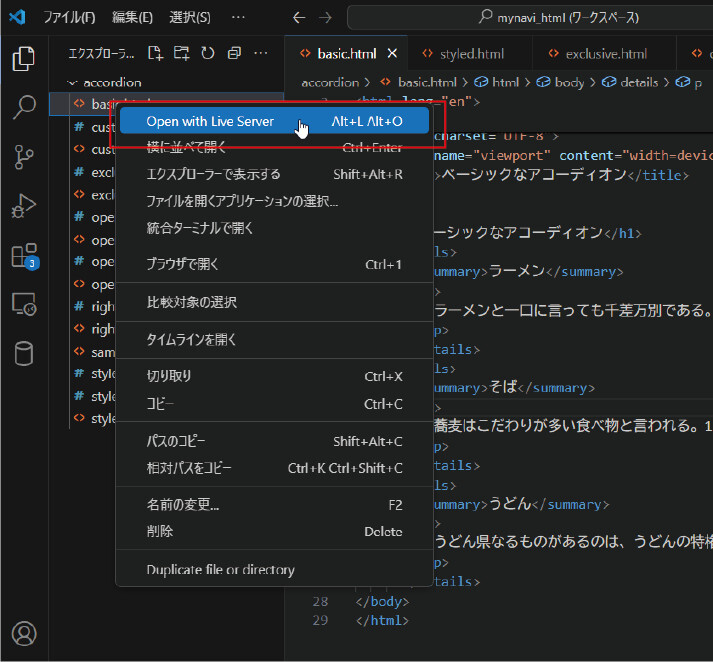
Task: Open the 選択(S) menu
Action: (x=190, y=17)
